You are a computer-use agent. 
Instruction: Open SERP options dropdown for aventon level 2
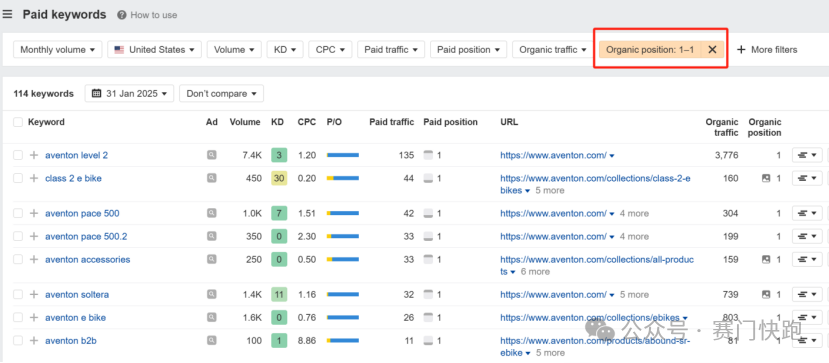point(807,155)
